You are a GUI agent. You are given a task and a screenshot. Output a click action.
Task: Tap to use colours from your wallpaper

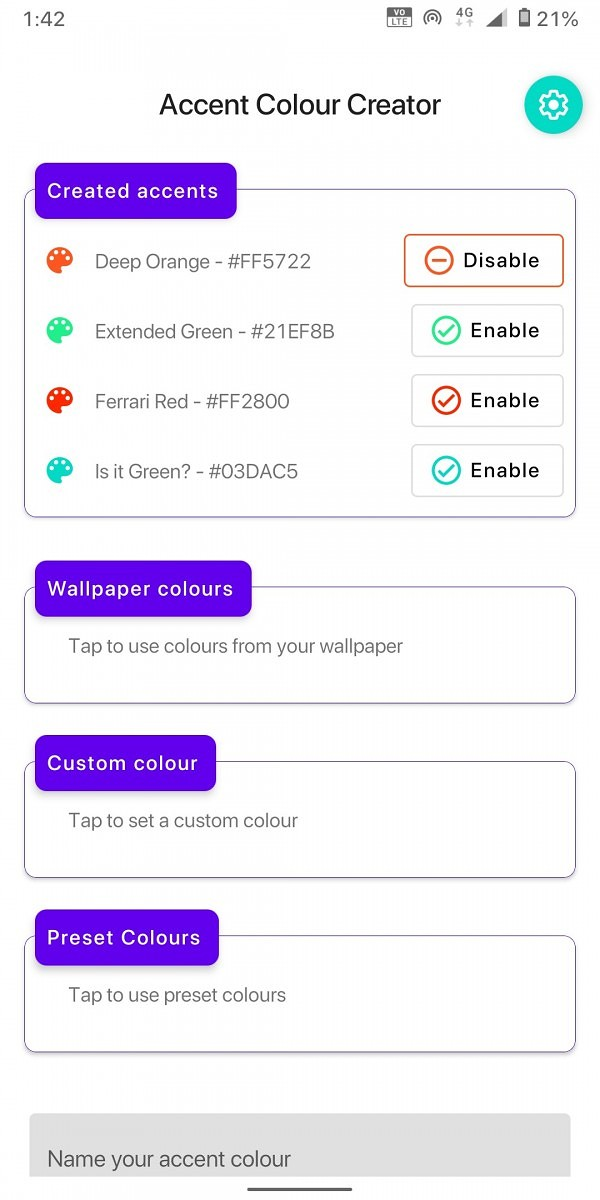tap(236, 646)
